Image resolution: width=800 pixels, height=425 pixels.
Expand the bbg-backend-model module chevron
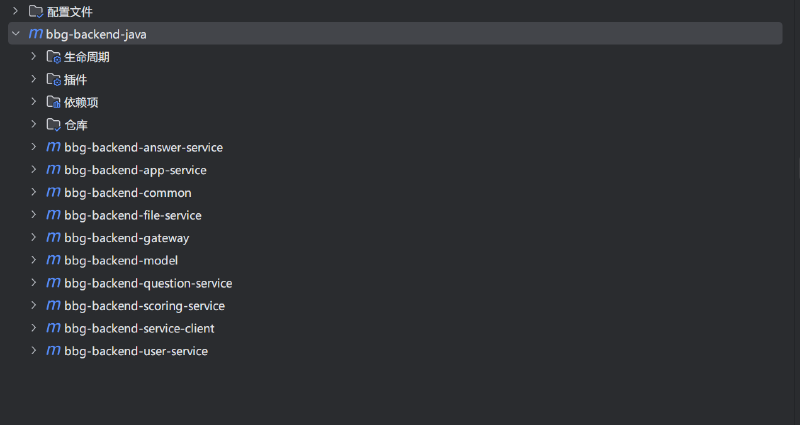pyautogui.click(x=34, y=260)
